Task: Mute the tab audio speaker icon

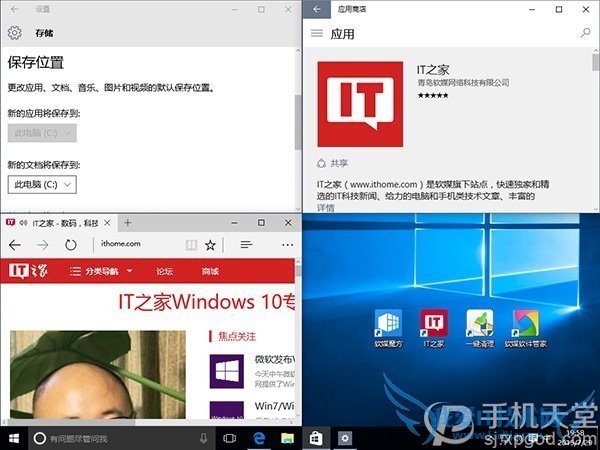Action: 23,223
